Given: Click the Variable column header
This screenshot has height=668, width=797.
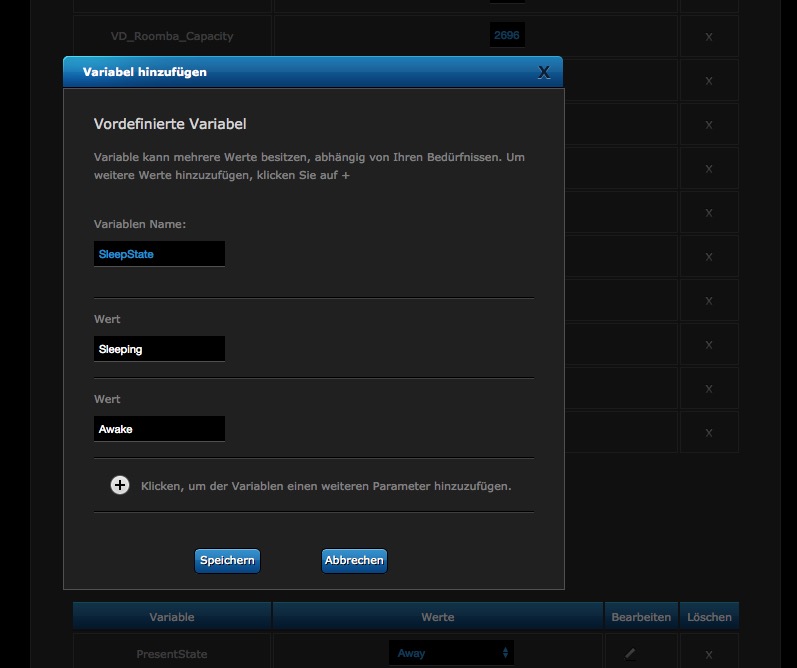Looking at the screenshot, I should (x=172, y=617).
